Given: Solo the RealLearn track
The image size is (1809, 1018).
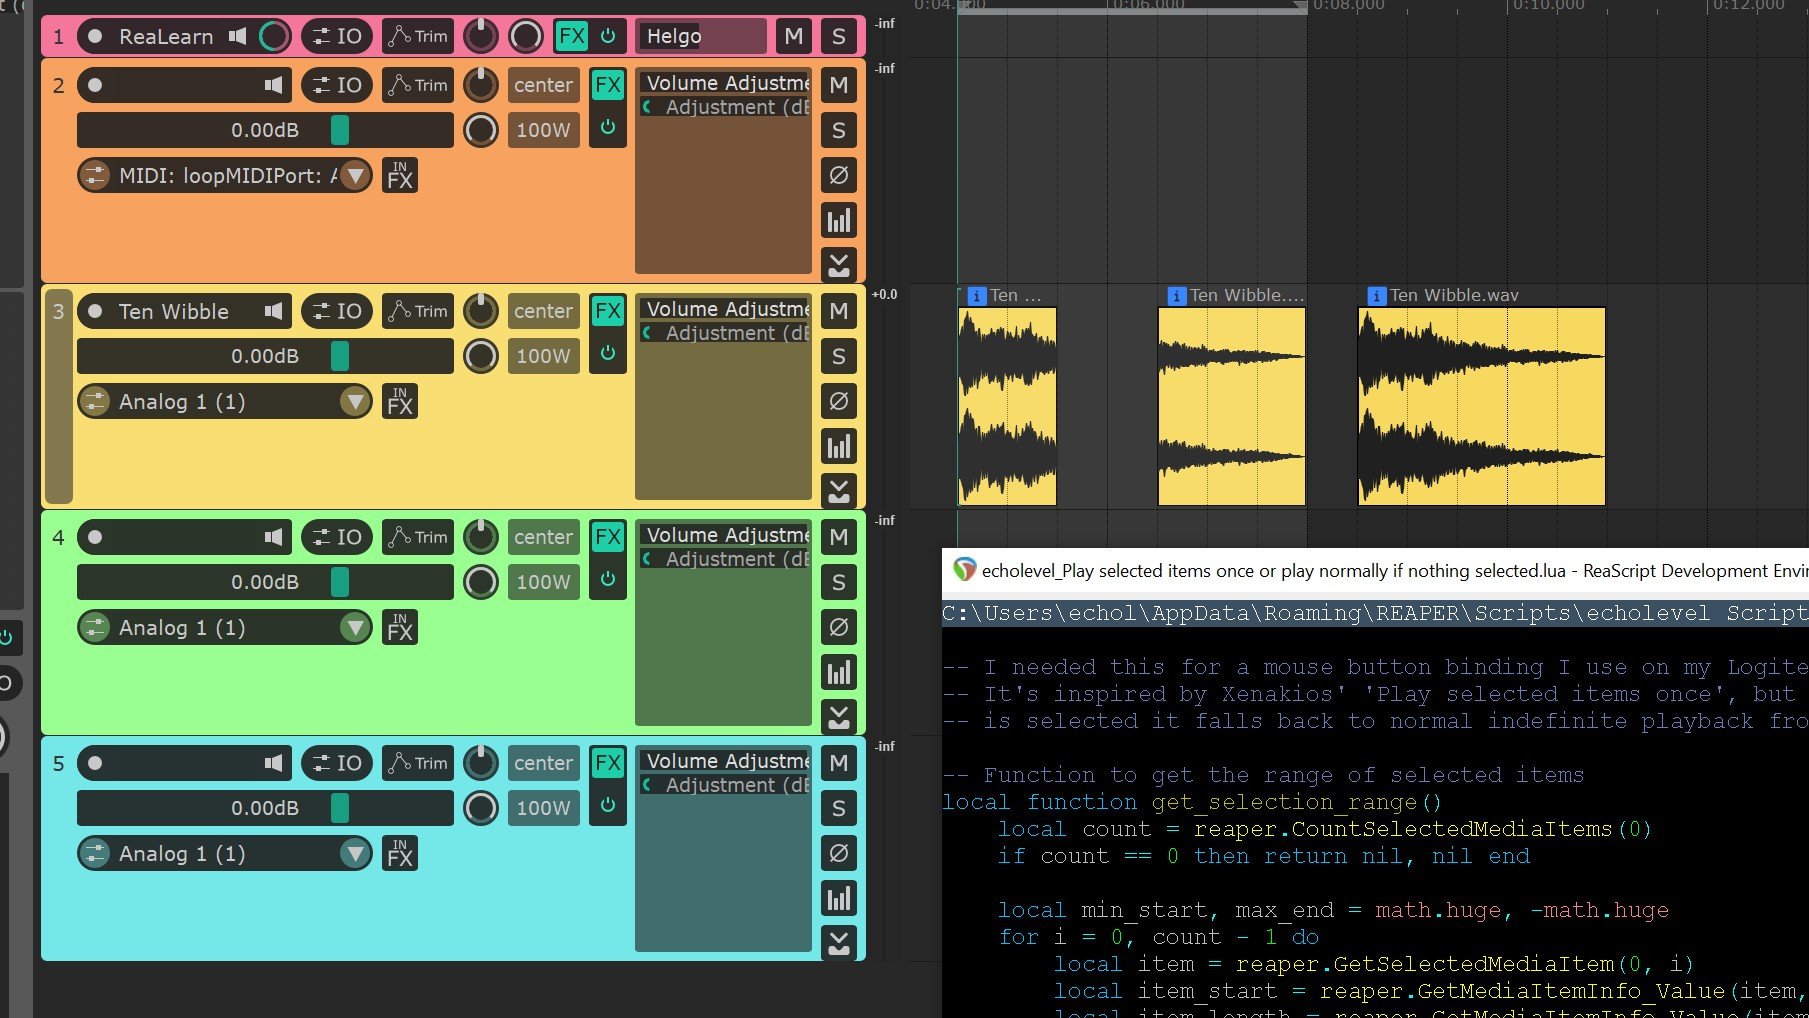Looking at the screenshot, I should (x=838, y=37).
